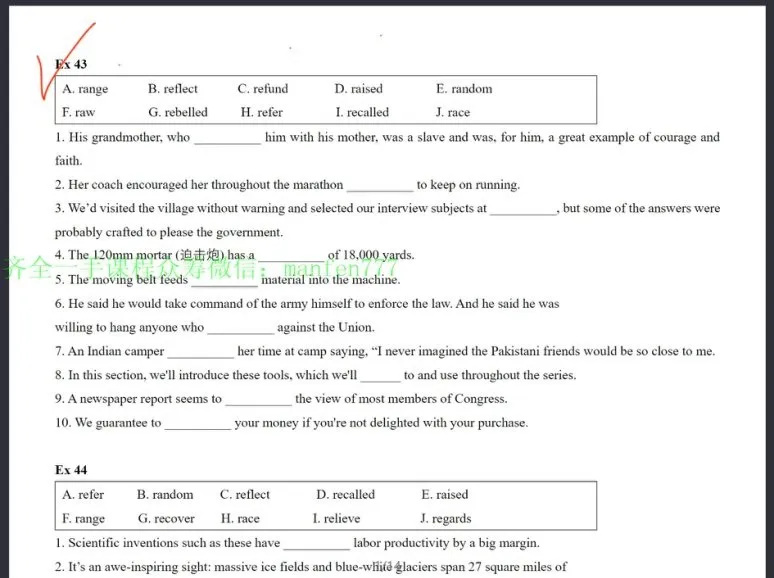Select word option 'G. rebelled'
This screenshot has width=774, height=578.
178,113
